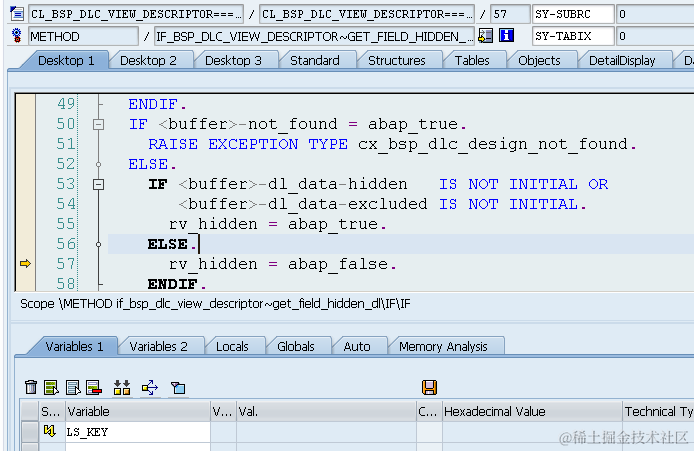Select the Variables 1 tab
The image size is (694, 451).
[x=74, y=346]
